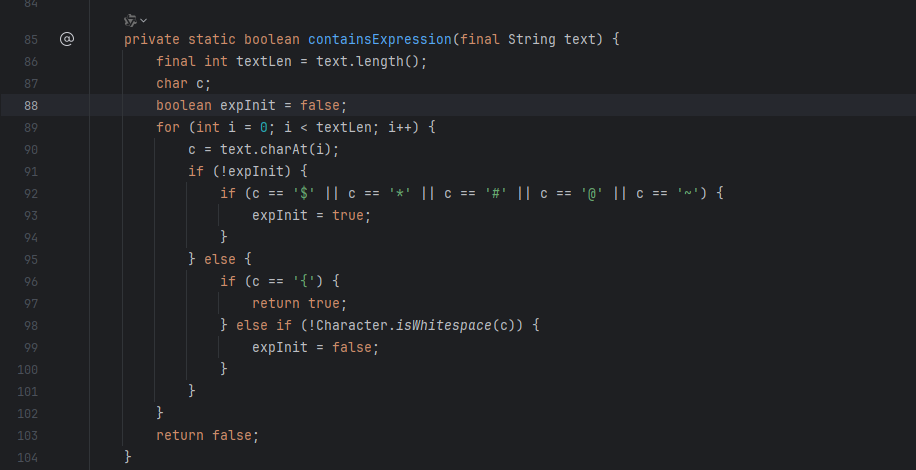
Task: Expand the chevron beside the inlay hint icon
Action: (144, 20)
